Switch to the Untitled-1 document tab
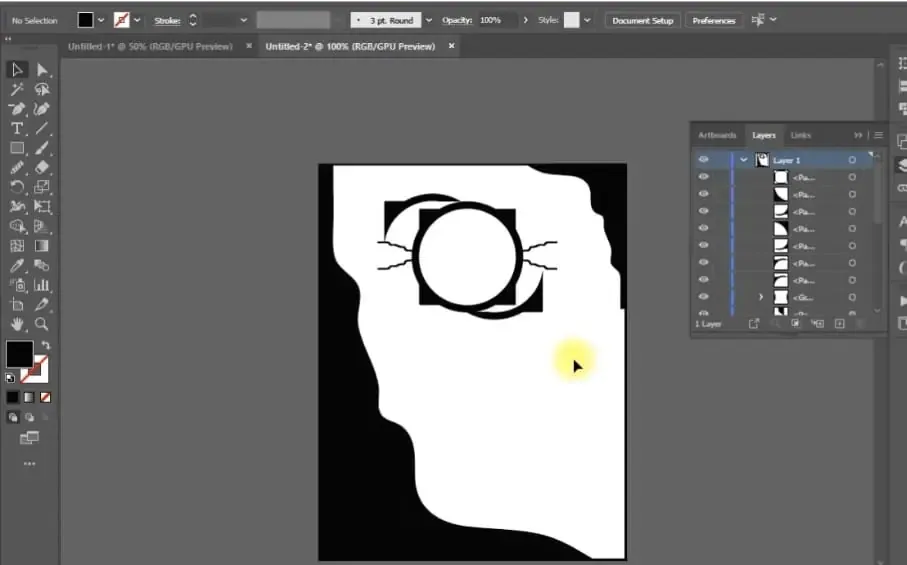This screenshot has width=907, height=565. point(150,46)
